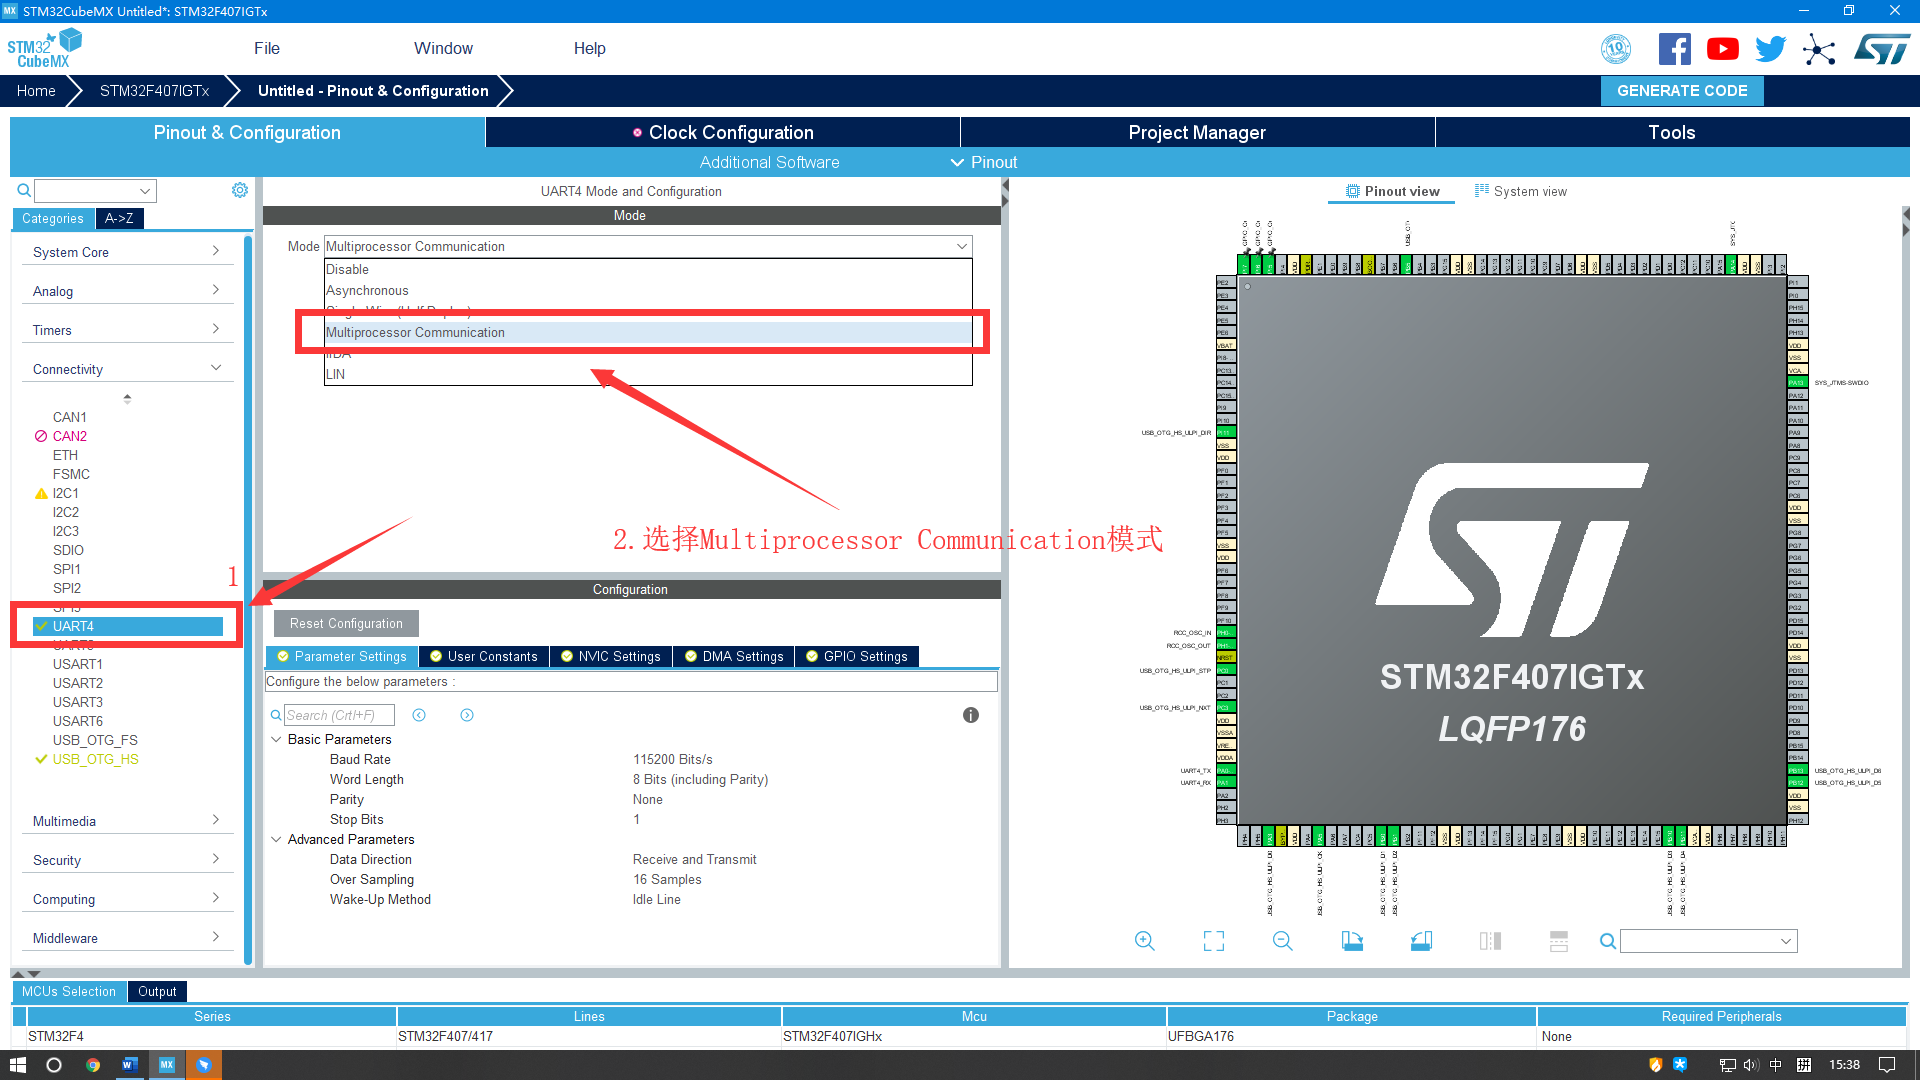Click the parameter info icon

pos(970,715)
